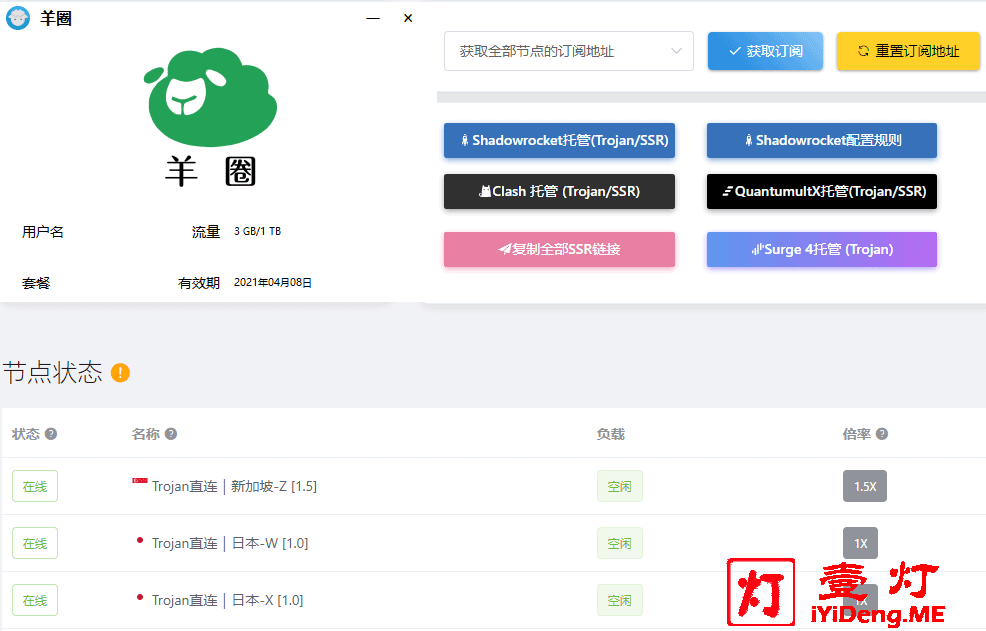The image size is (986, 631).
Task: Select Trojan直连 | 日本-W [1.0] node name
Action: point(230,544)
